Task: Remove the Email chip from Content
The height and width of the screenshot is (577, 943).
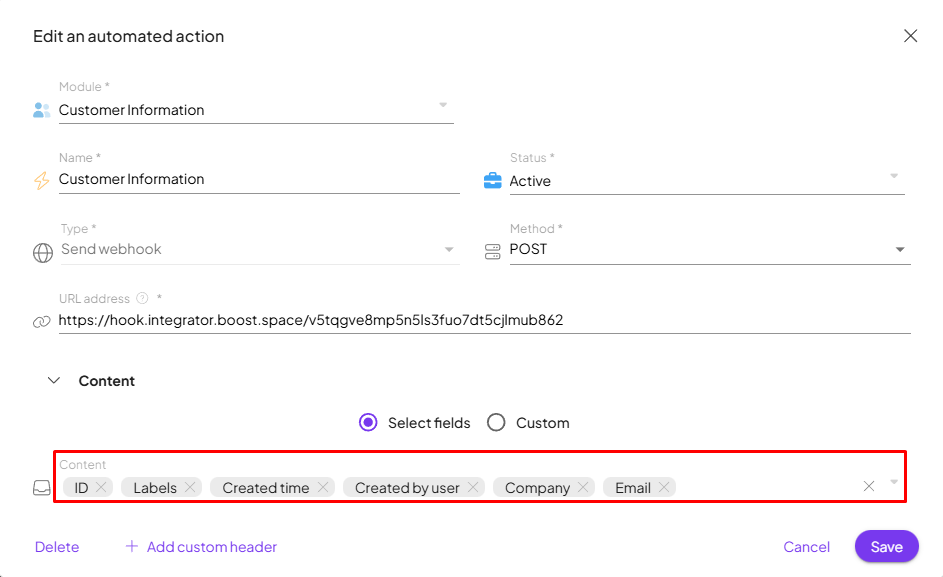Action: click(664, 488)
